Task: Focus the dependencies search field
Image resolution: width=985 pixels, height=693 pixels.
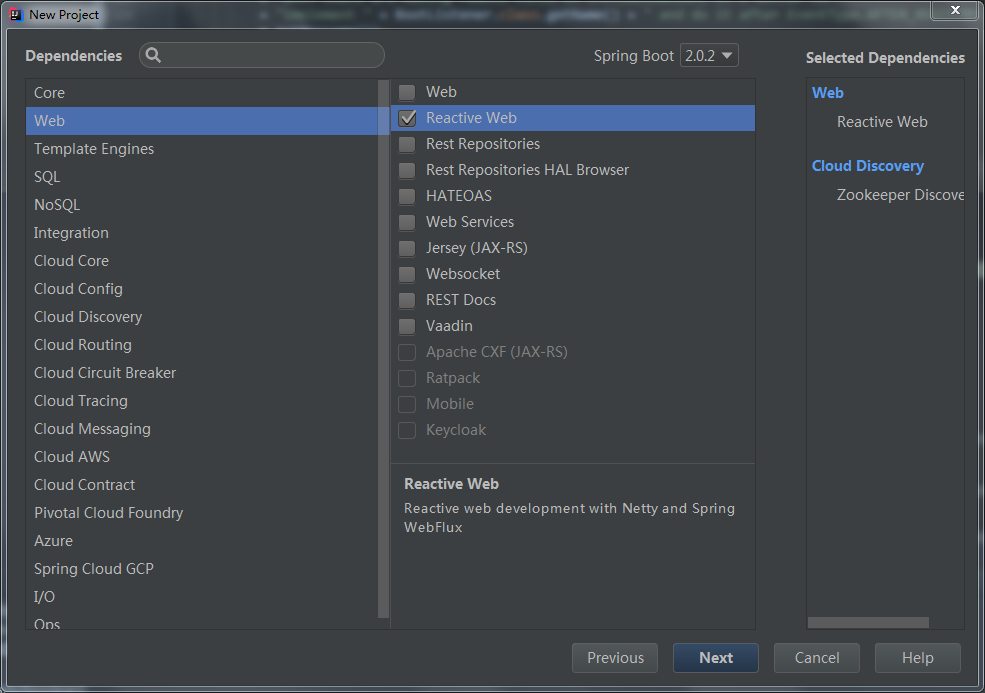Action: click(x=272, y=56)
